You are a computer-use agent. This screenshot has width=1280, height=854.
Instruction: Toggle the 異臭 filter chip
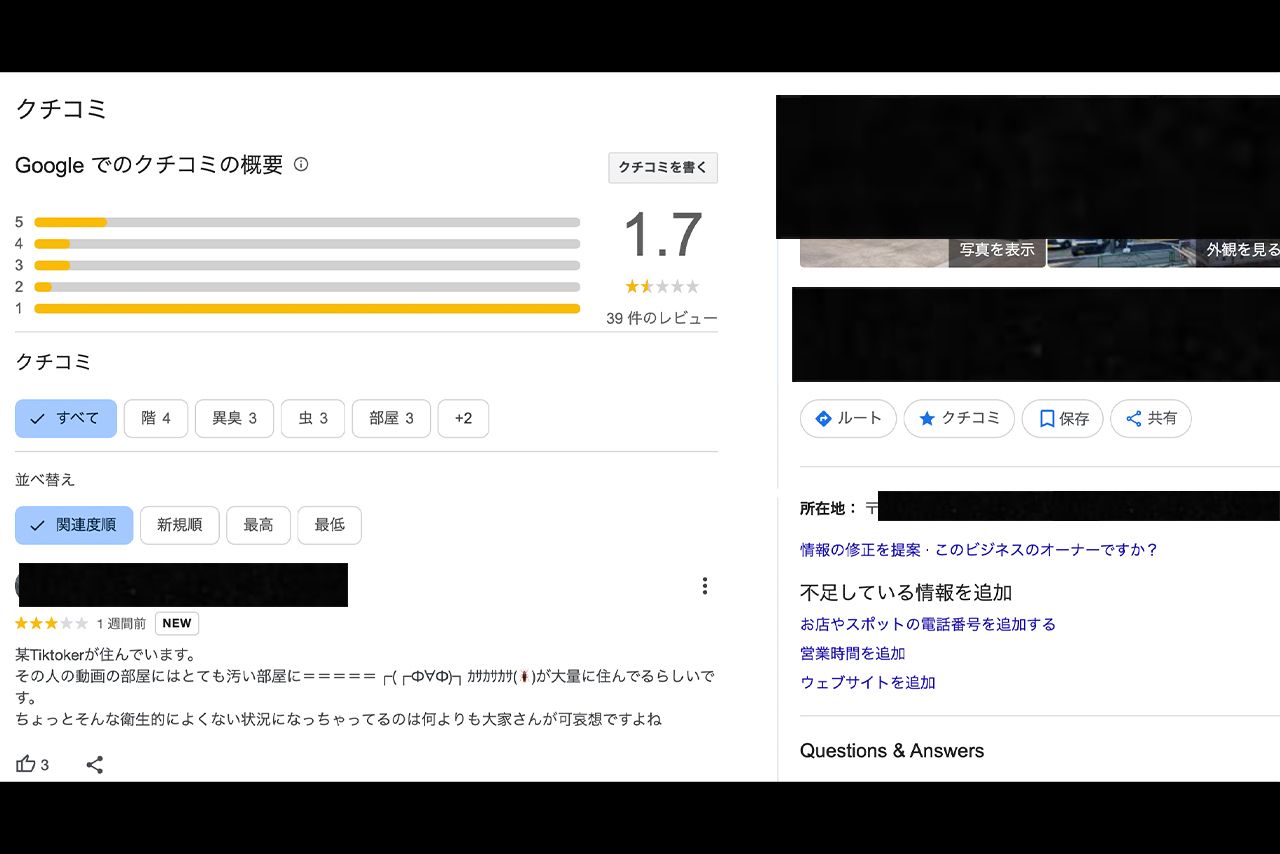[x=234, y=418]
